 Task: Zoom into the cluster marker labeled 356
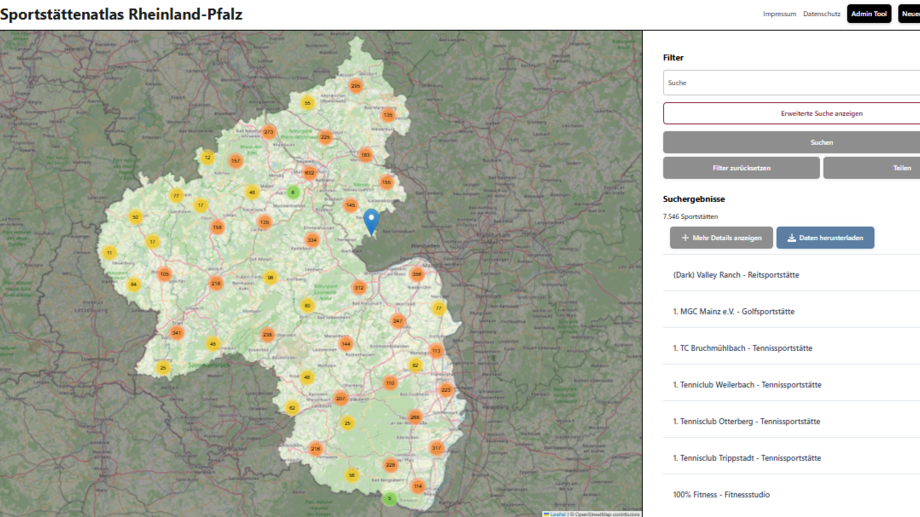pyautogui.click(x=416, y=273)
